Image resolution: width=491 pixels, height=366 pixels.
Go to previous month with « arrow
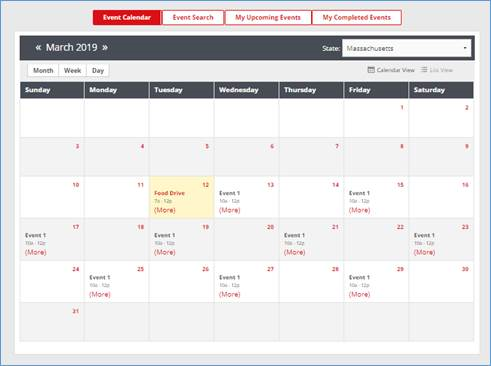[38, 47]
